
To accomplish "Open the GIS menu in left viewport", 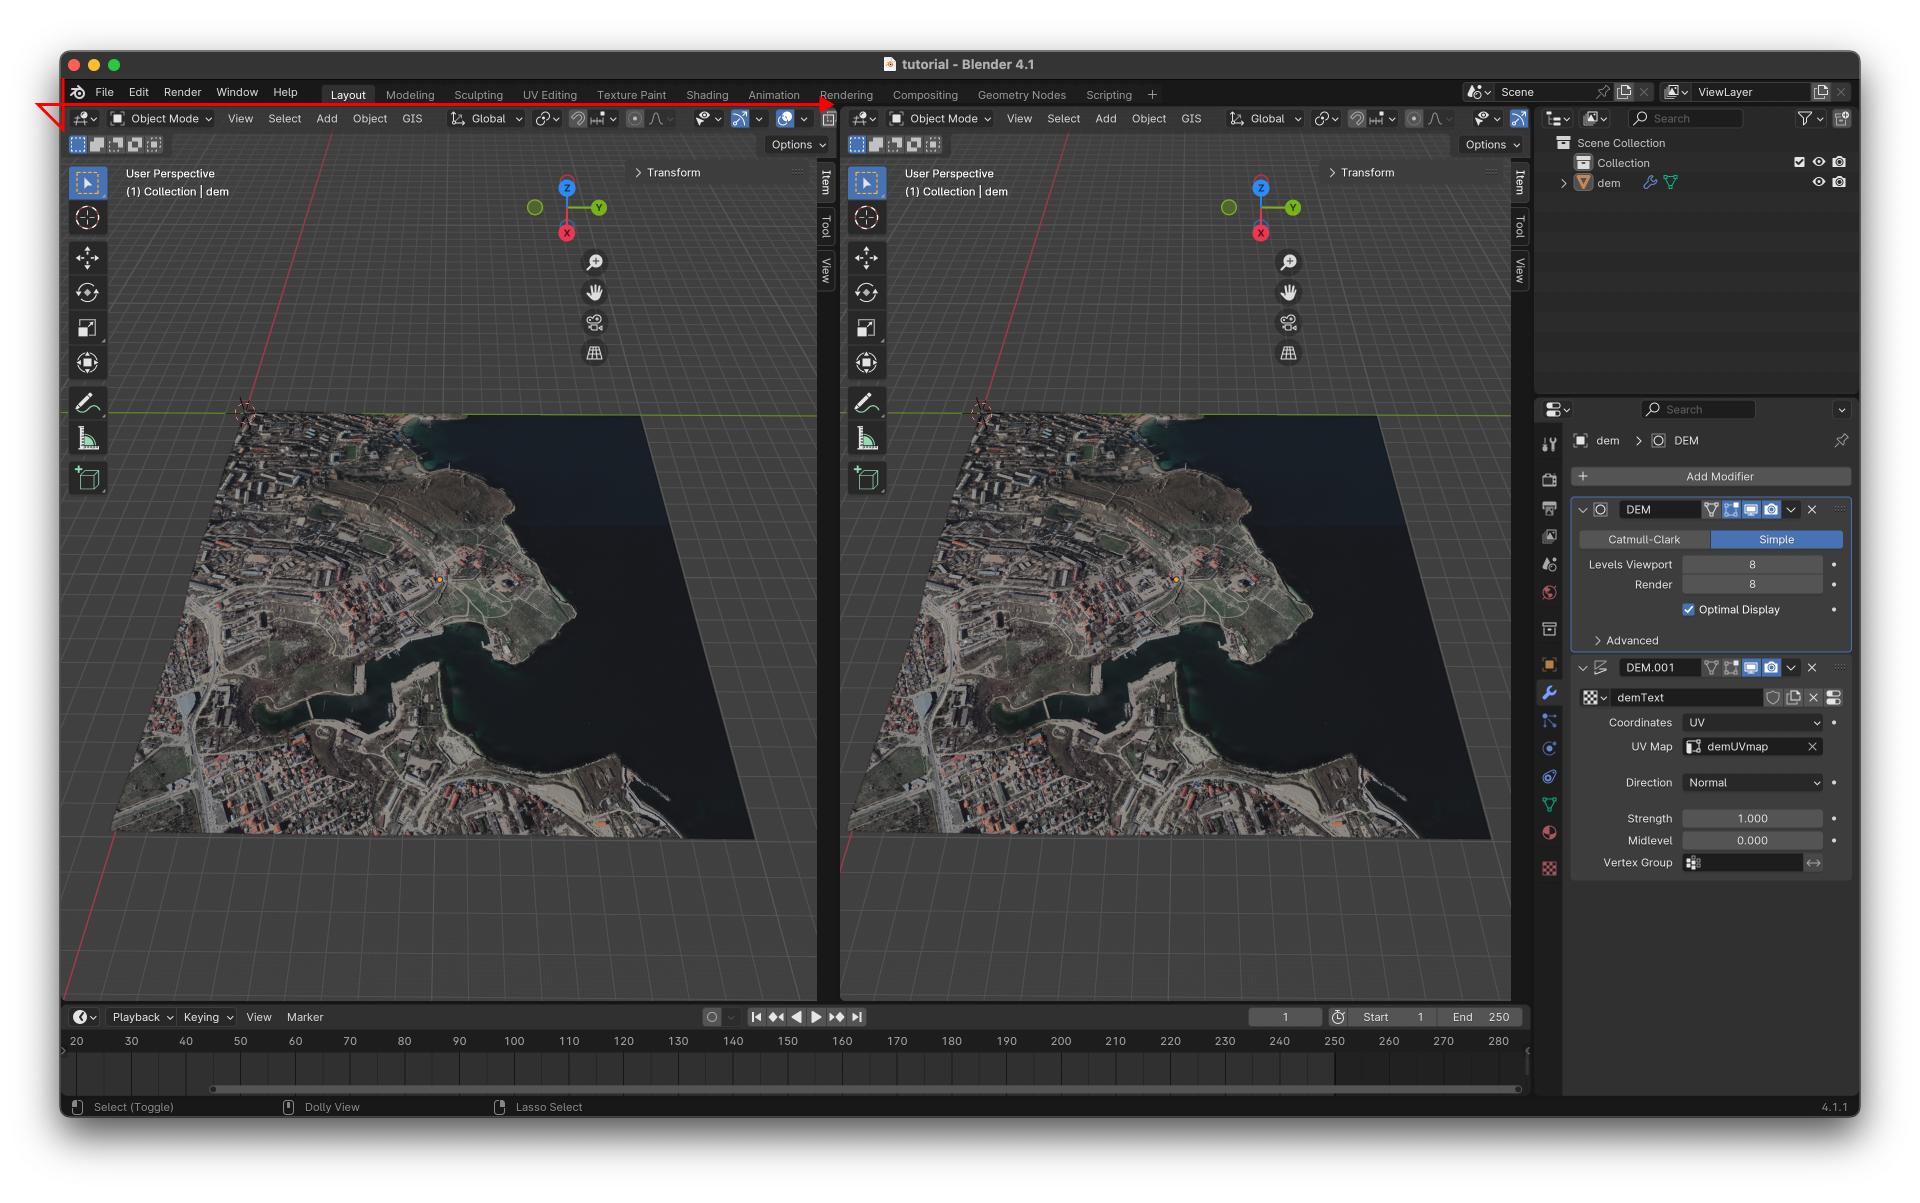I will pyautogui.click(x=412, y=118).
